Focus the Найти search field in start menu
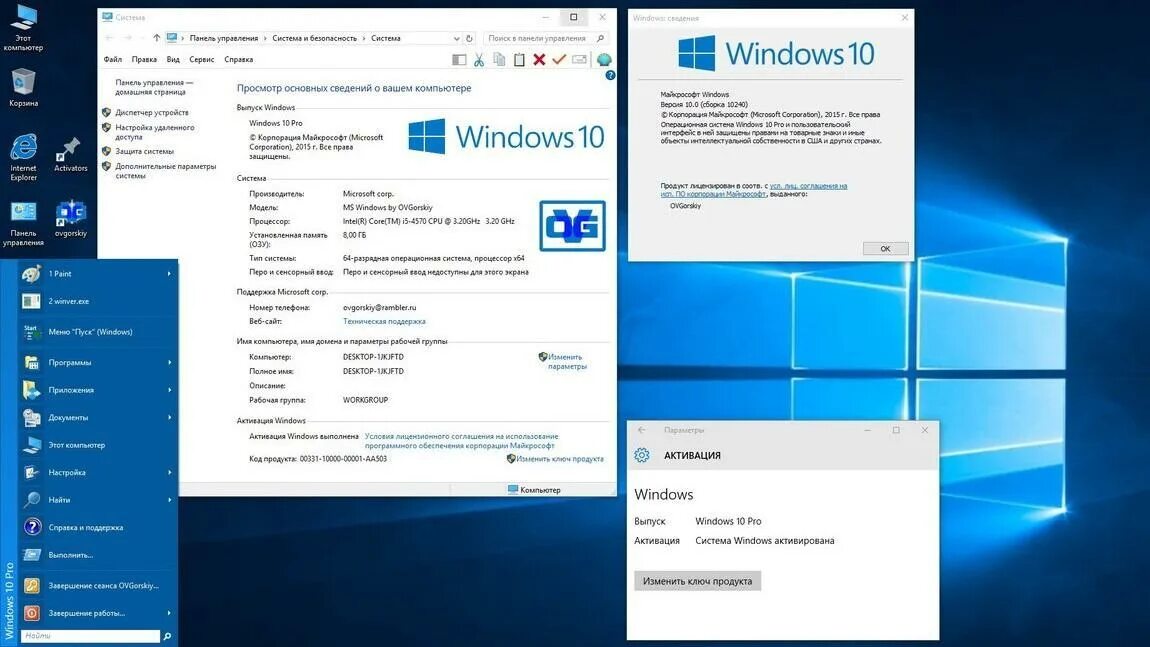 (90, 636)
